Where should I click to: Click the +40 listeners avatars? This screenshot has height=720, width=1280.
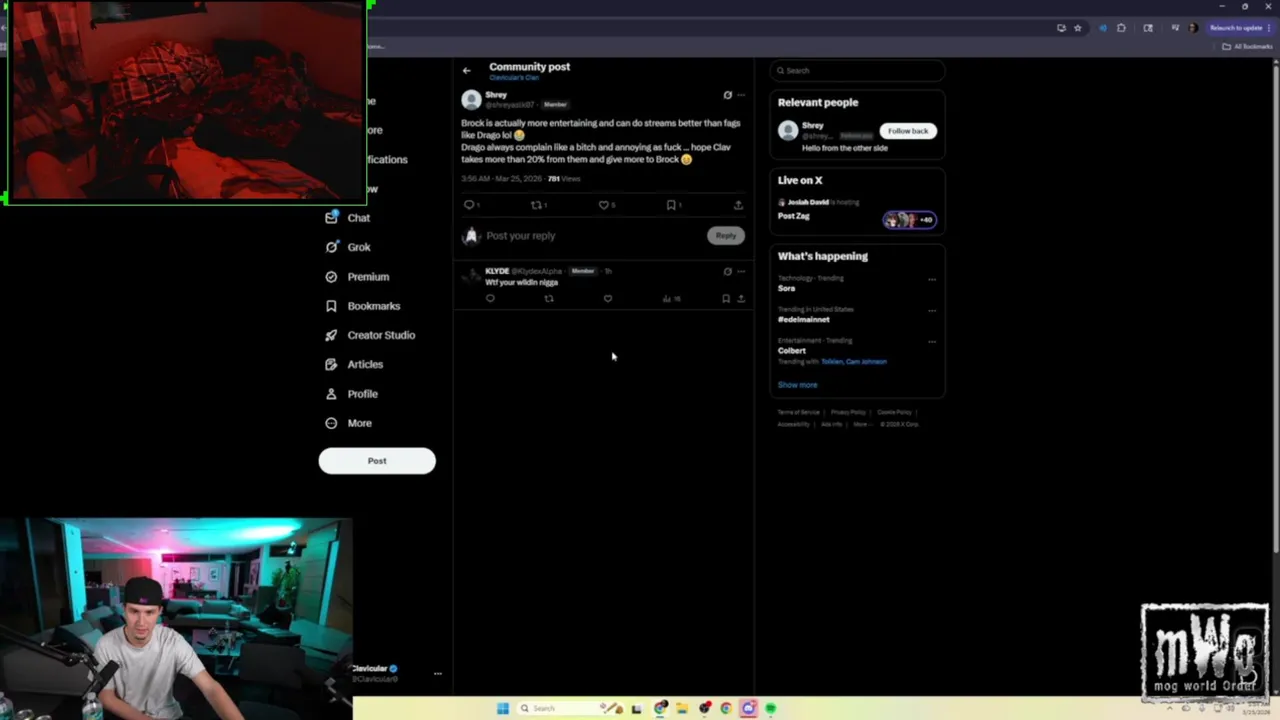coord(909,220)
